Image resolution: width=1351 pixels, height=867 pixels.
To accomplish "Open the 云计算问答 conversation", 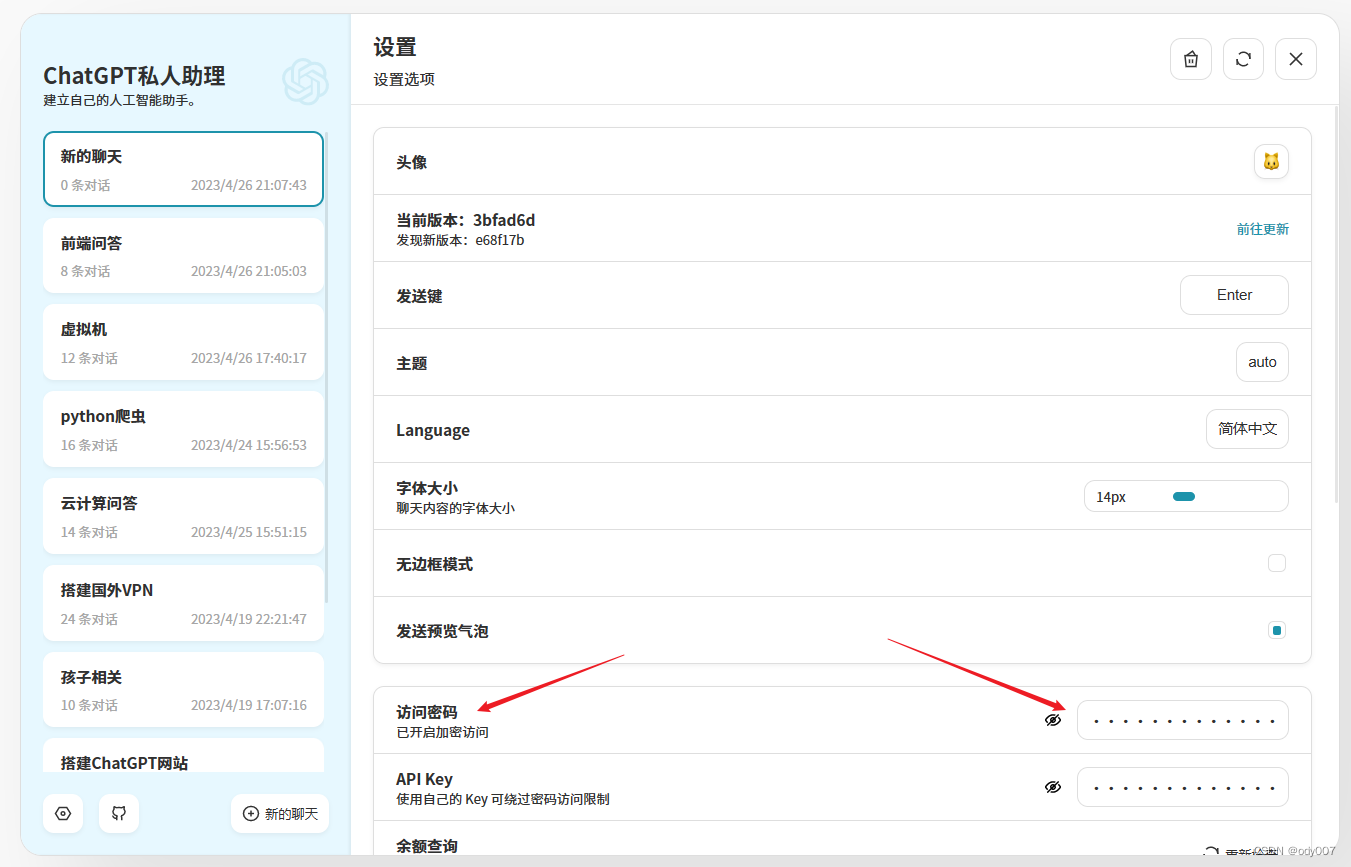I will pos(183,516).
